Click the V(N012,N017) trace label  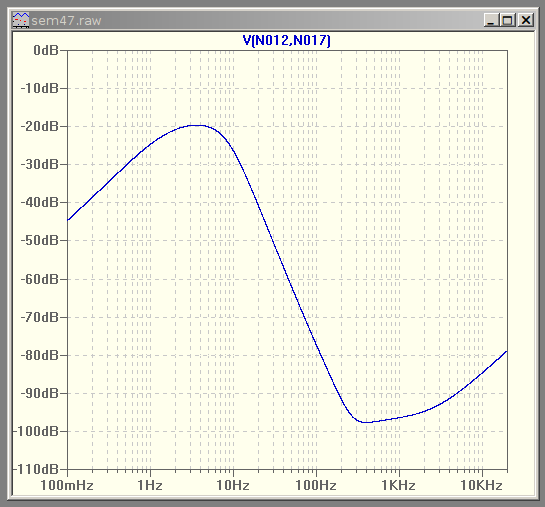coord(286,40)
